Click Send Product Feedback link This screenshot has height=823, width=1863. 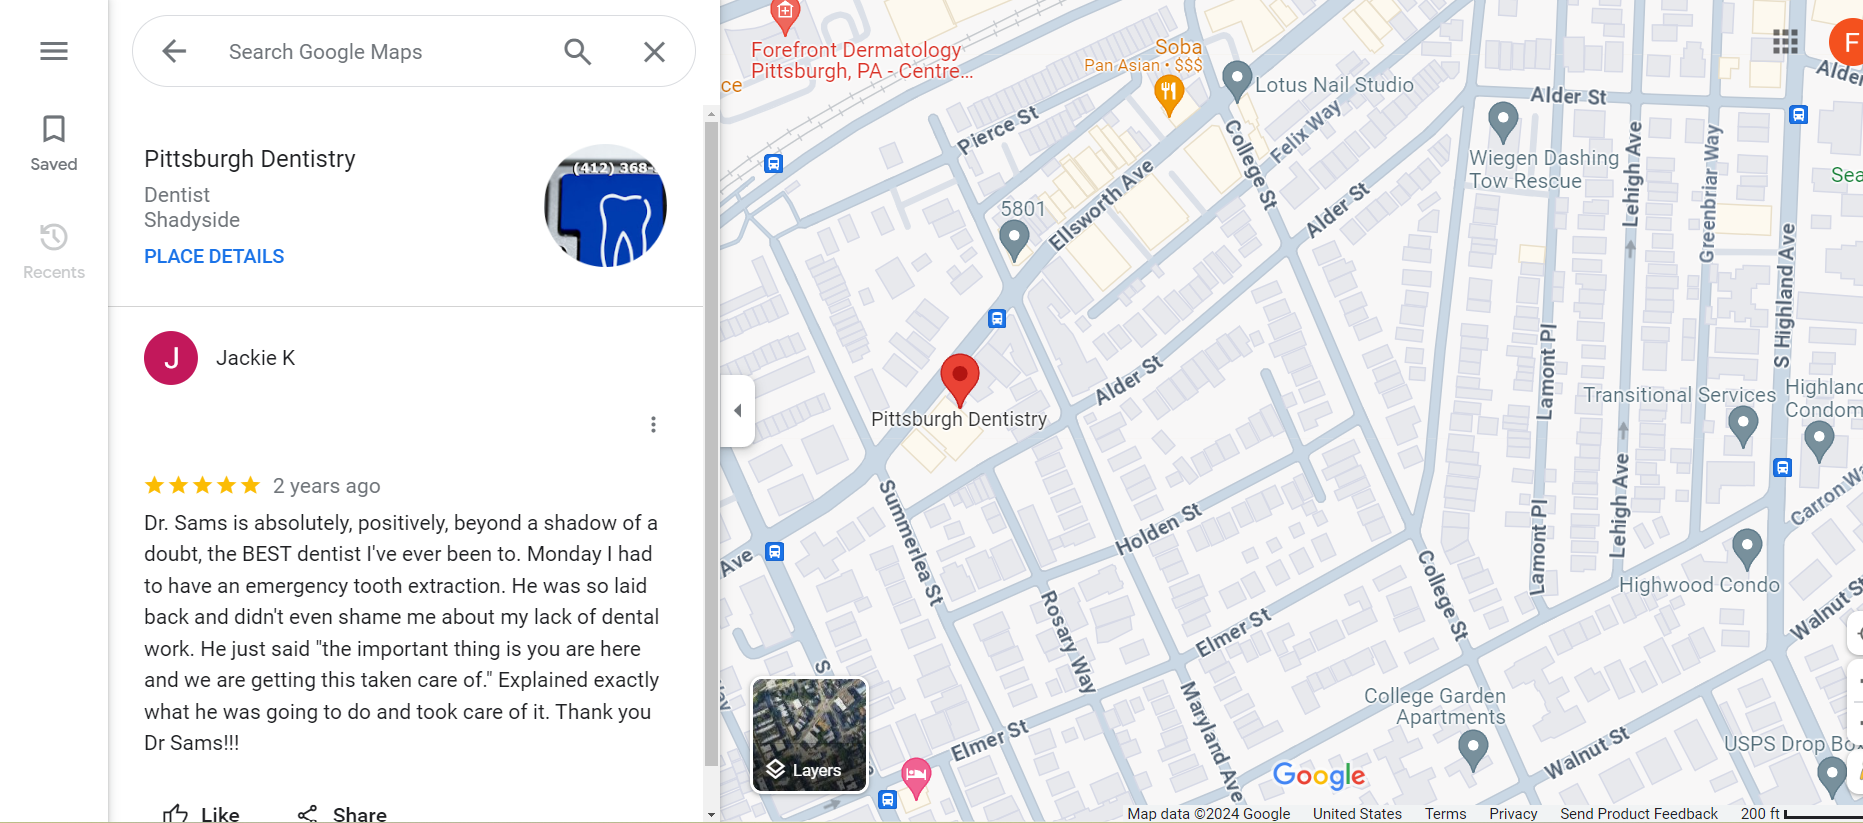(1639, 814)
